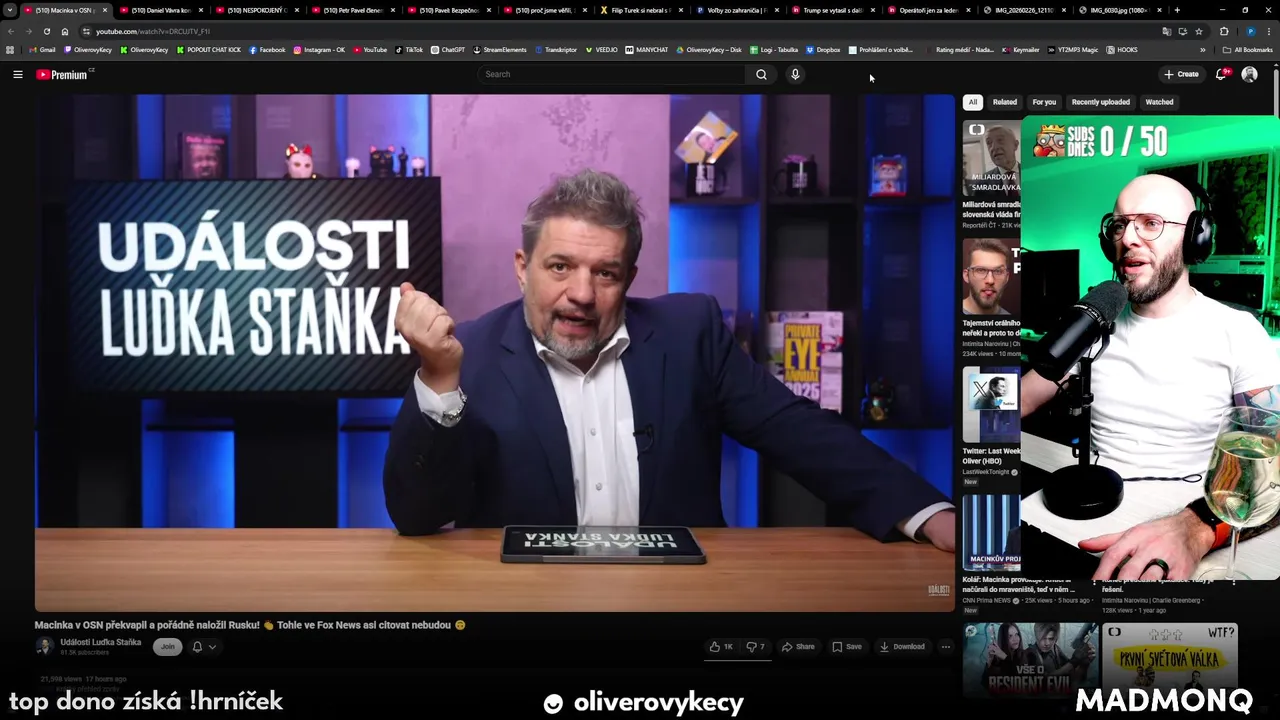
Task: Switch to the IMG_6030.jpg browser tab
Action: [x=1120, y=10]
